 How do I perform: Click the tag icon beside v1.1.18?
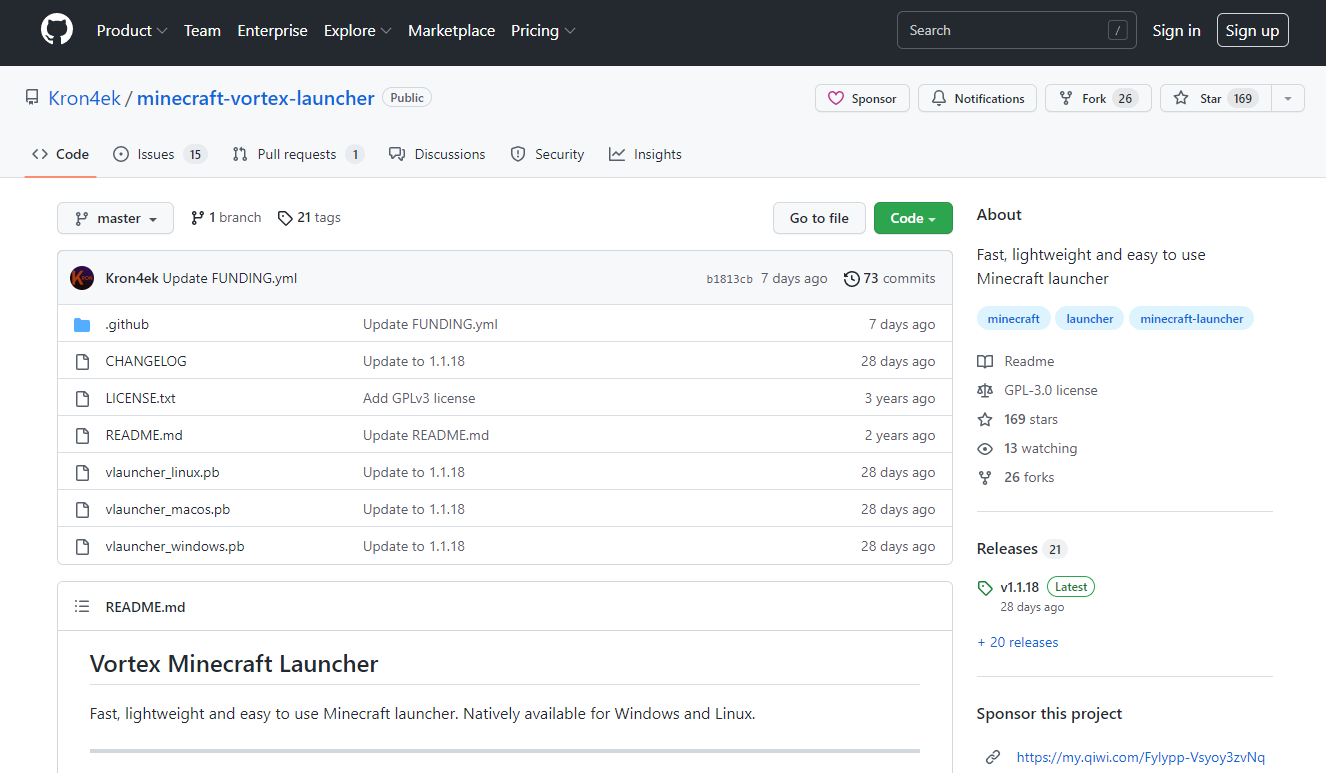(985, 588)
